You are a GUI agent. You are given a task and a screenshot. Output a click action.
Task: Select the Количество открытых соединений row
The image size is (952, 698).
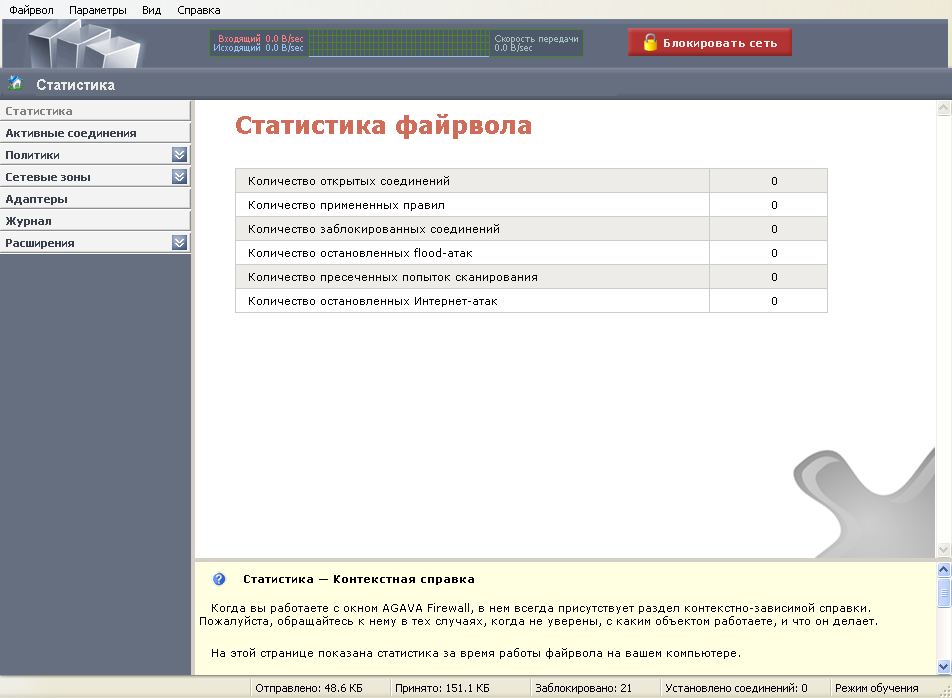point(531,181)
